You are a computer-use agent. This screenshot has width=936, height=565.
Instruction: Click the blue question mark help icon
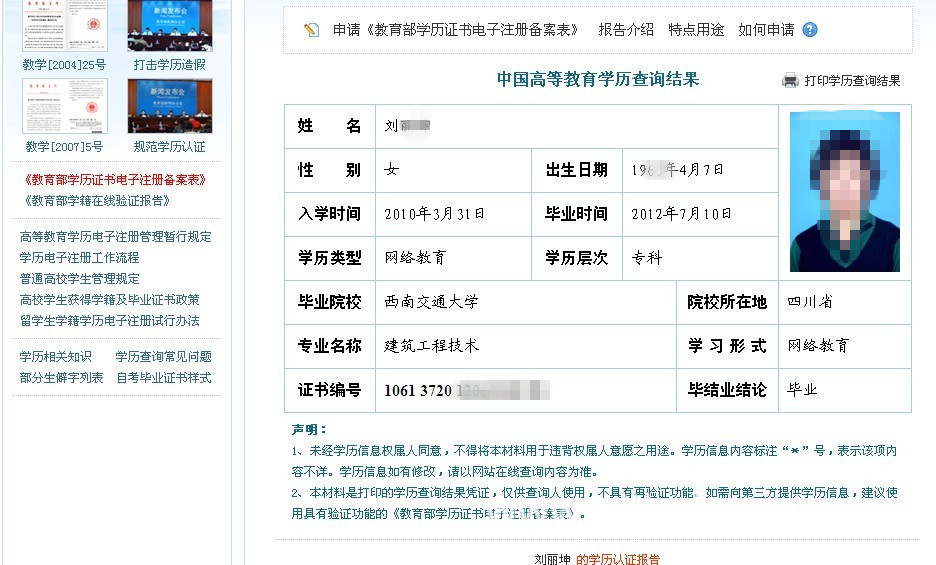click(810, 30)
